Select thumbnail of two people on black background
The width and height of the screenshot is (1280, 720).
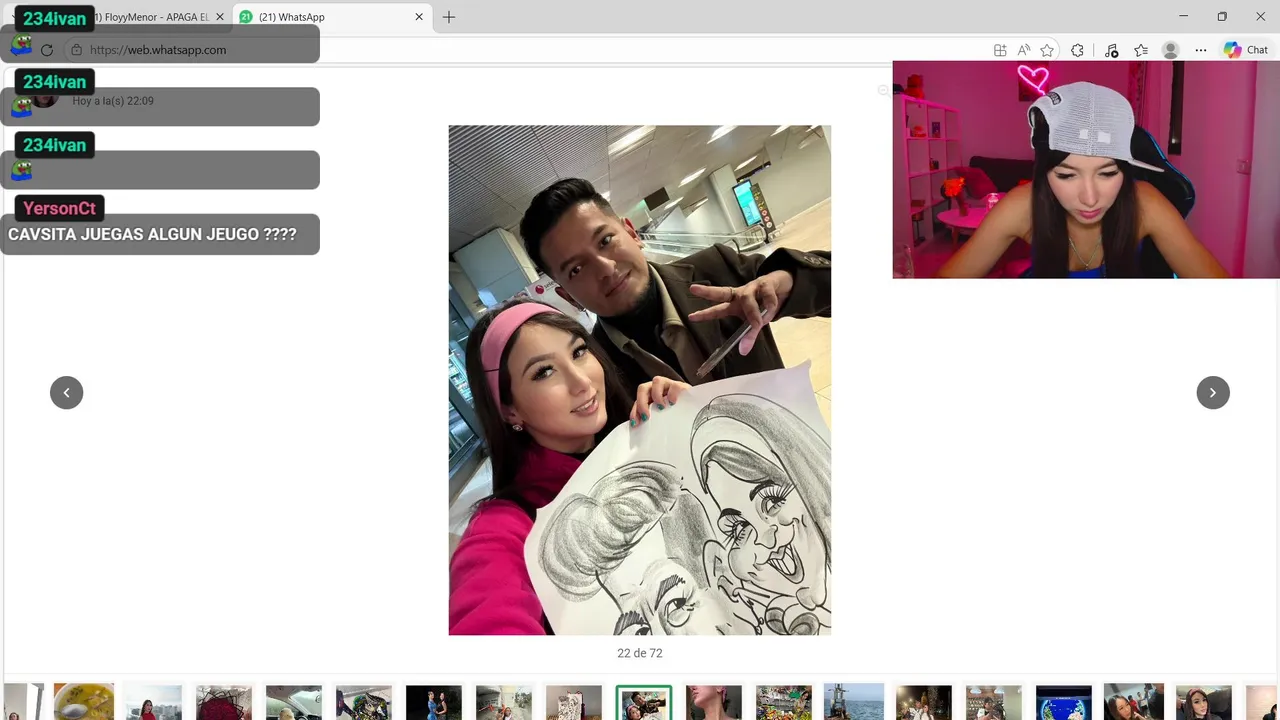[434, 702]
